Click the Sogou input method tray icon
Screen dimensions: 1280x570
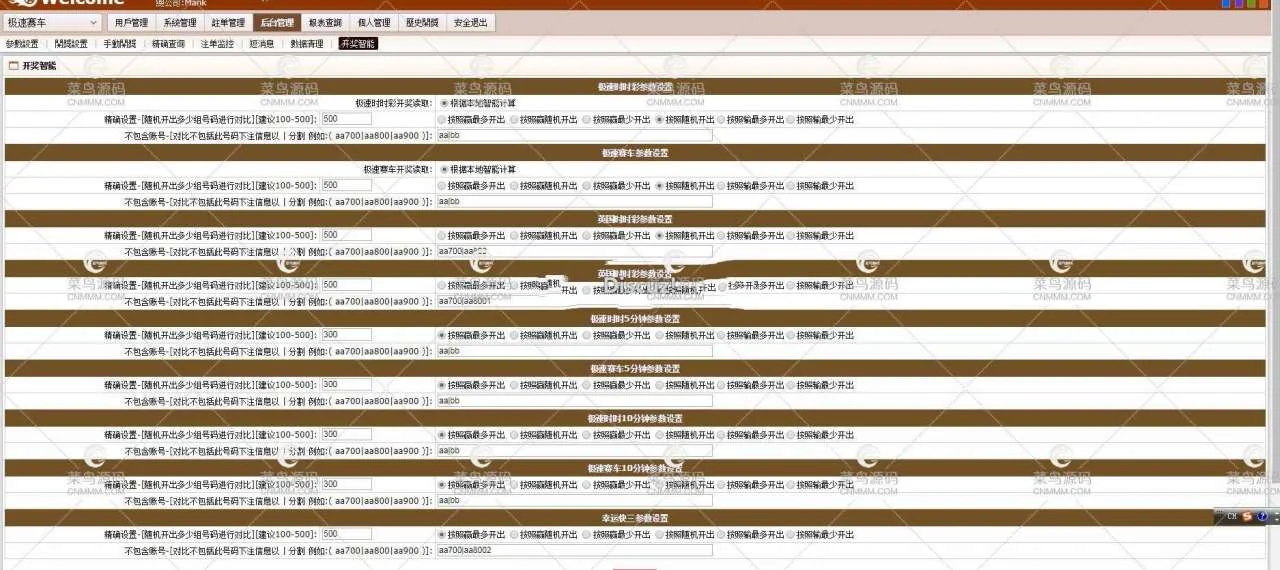click(1247, 516)
